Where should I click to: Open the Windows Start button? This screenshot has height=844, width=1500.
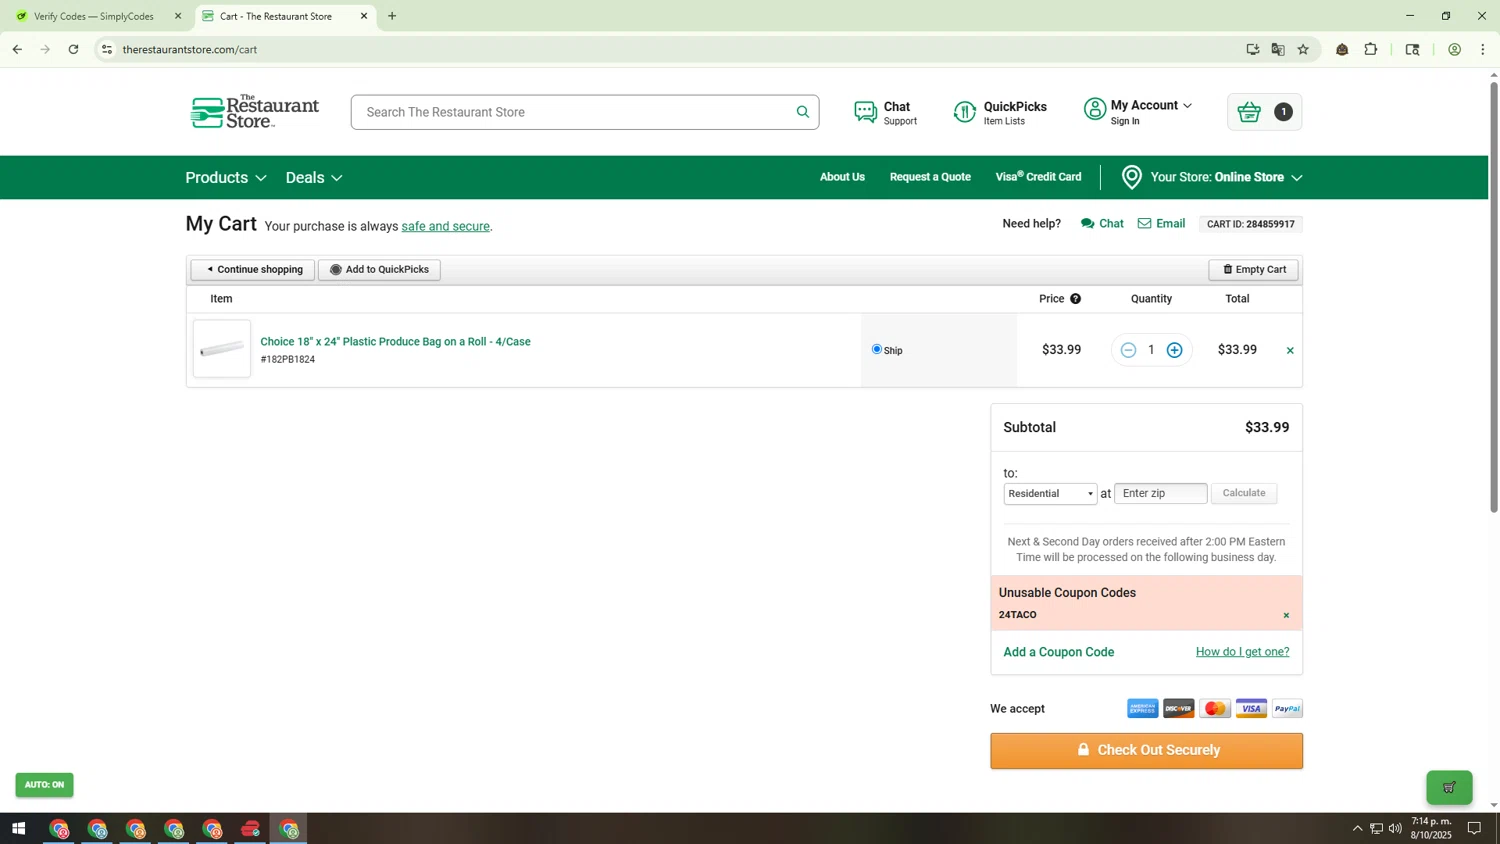click(18, 829)
